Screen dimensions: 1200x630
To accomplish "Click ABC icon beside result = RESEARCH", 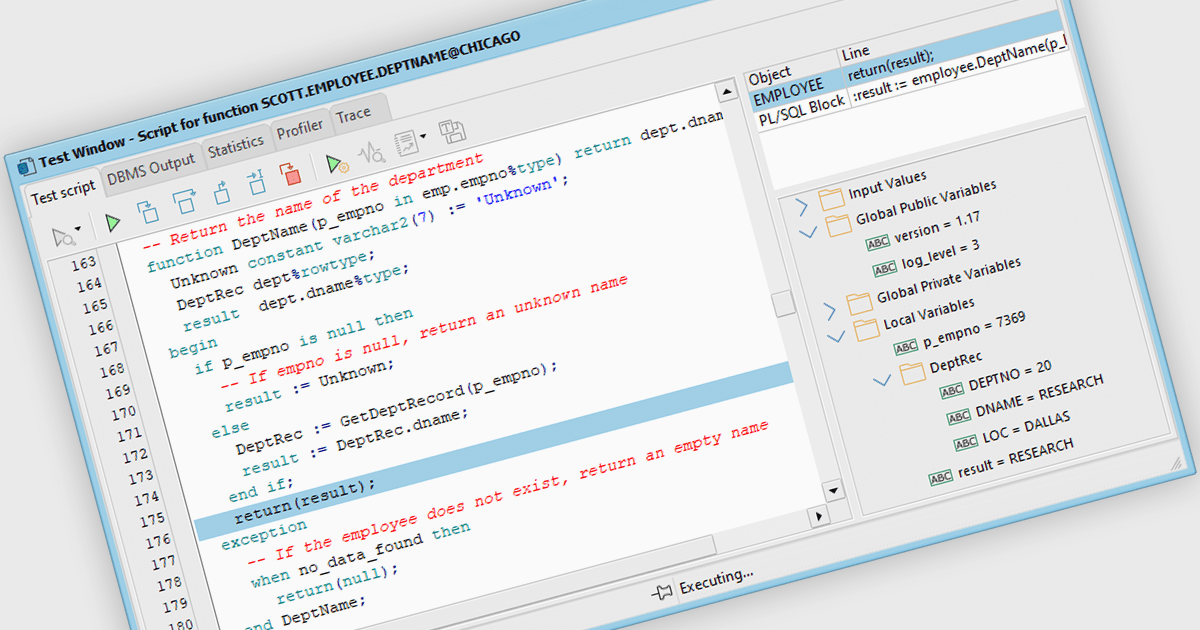I will 941,478.
